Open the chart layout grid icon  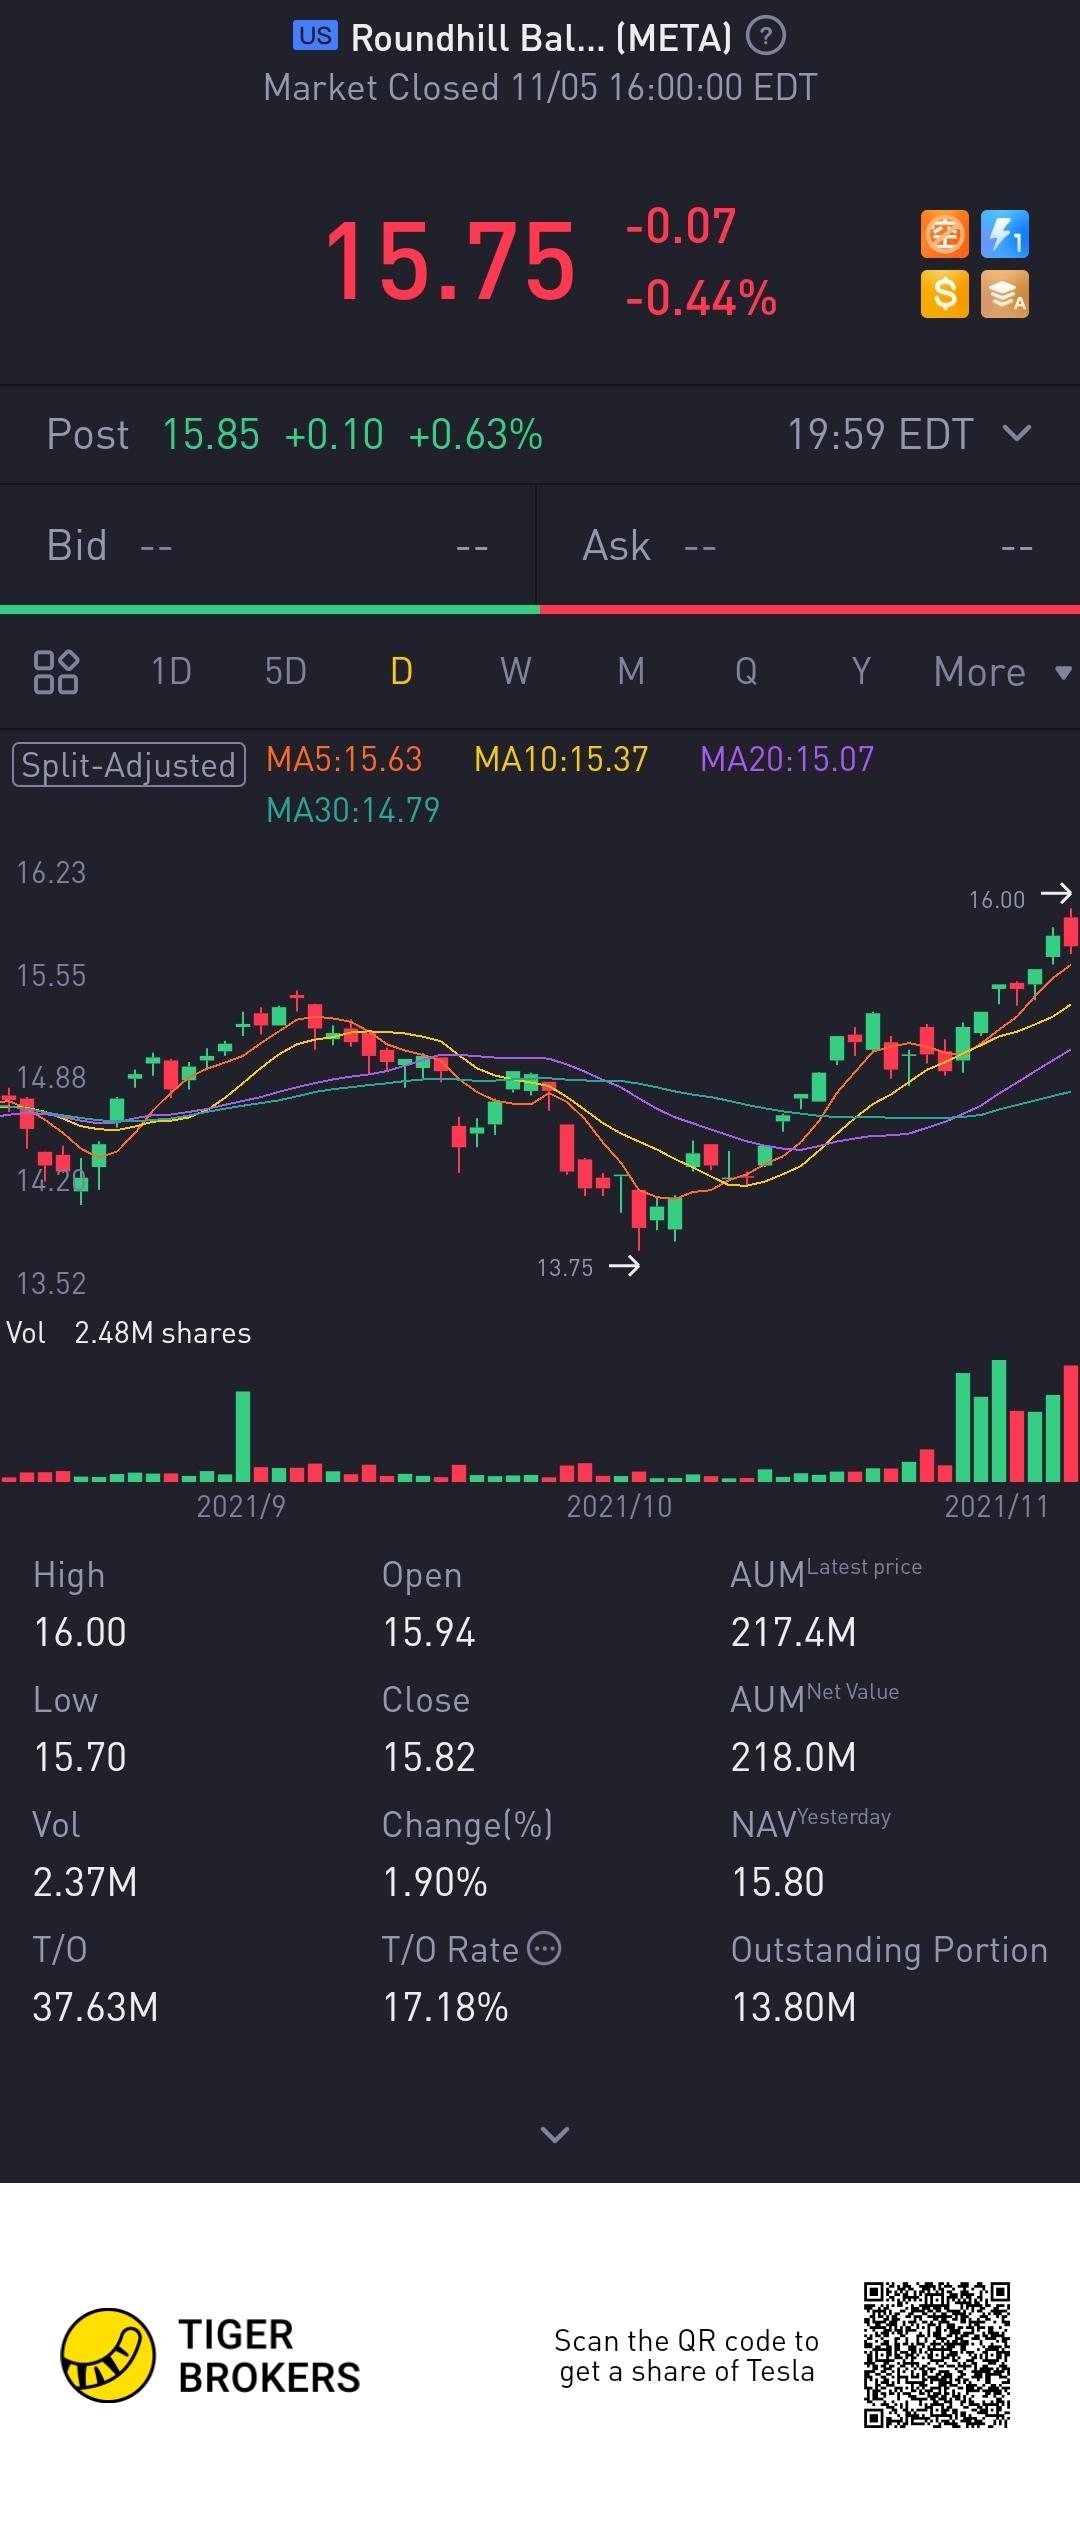[56, 671]
